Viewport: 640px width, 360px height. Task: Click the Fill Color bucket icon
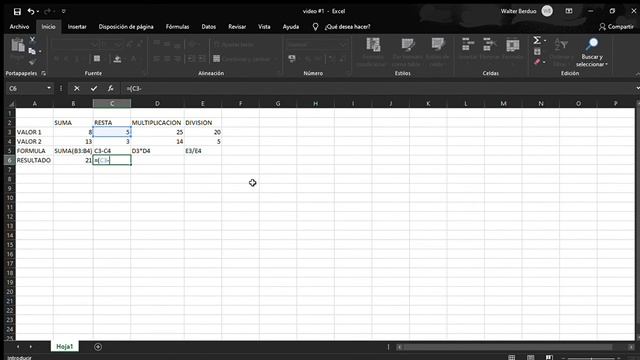click(117, 59)
